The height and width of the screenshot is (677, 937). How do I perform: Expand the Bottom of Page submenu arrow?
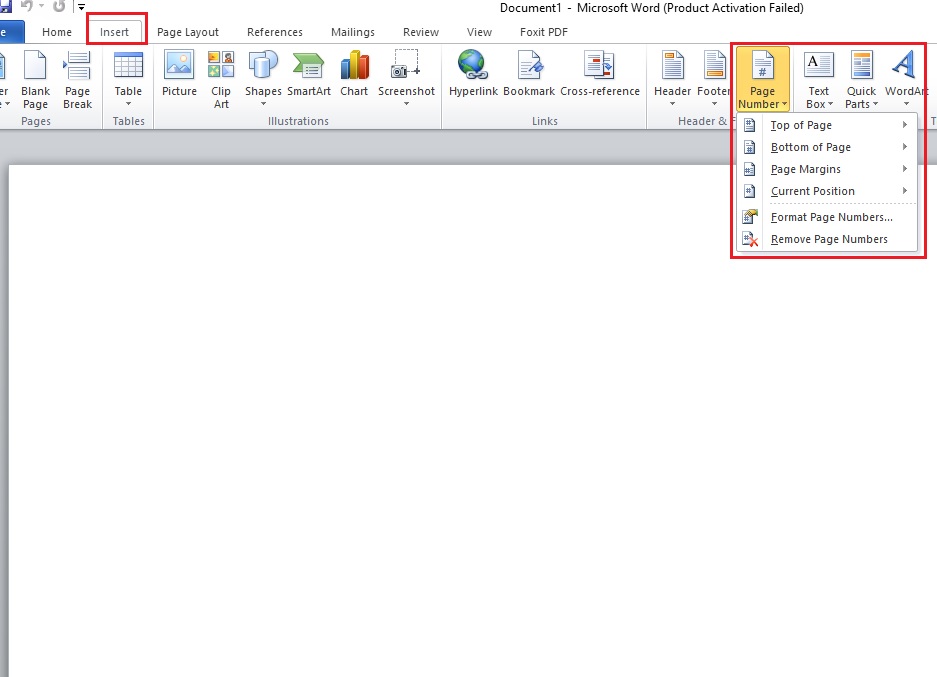click(905, 147)
